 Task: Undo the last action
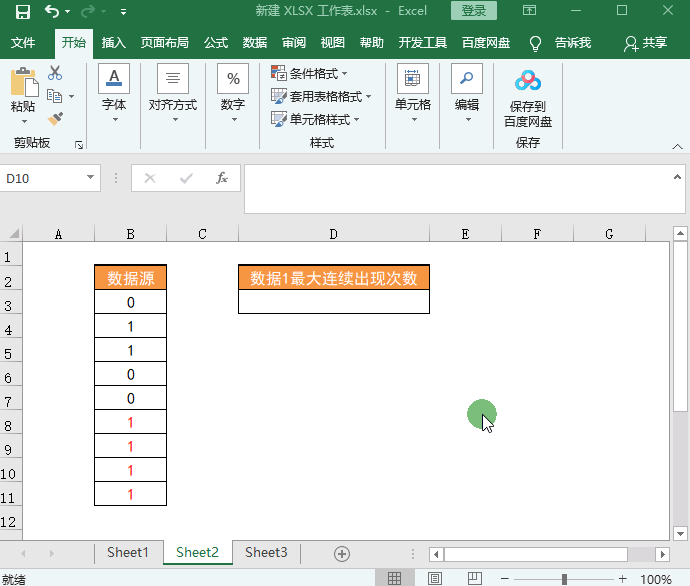(51, 11)
